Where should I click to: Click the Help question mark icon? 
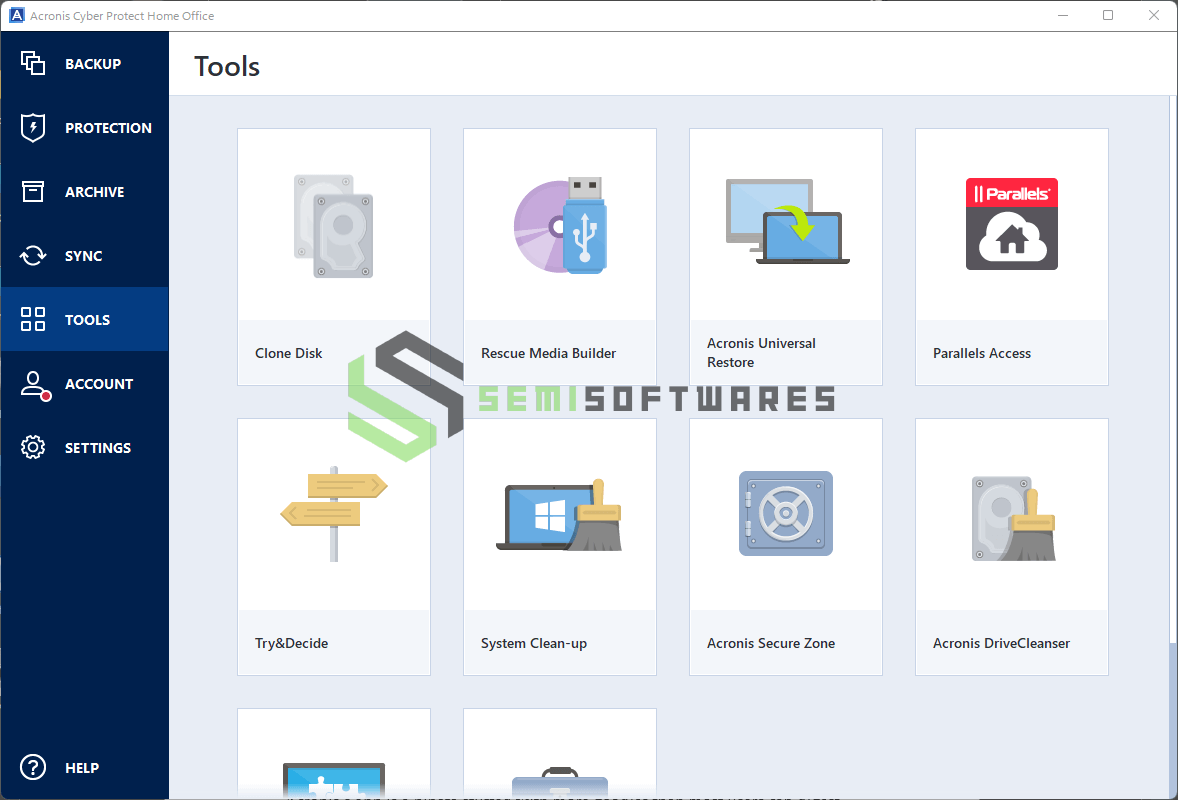(32, 768)
